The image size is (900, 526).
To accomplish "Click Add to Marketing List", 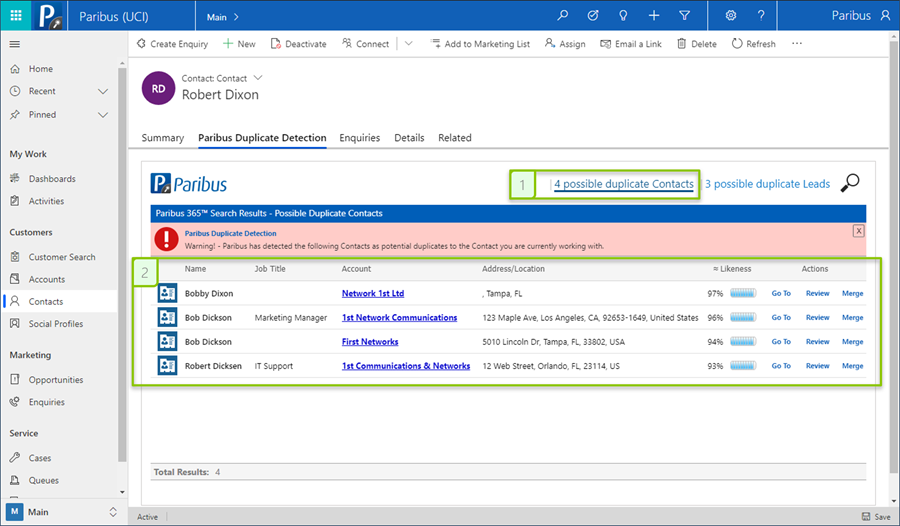I will (x=480, y=44).
